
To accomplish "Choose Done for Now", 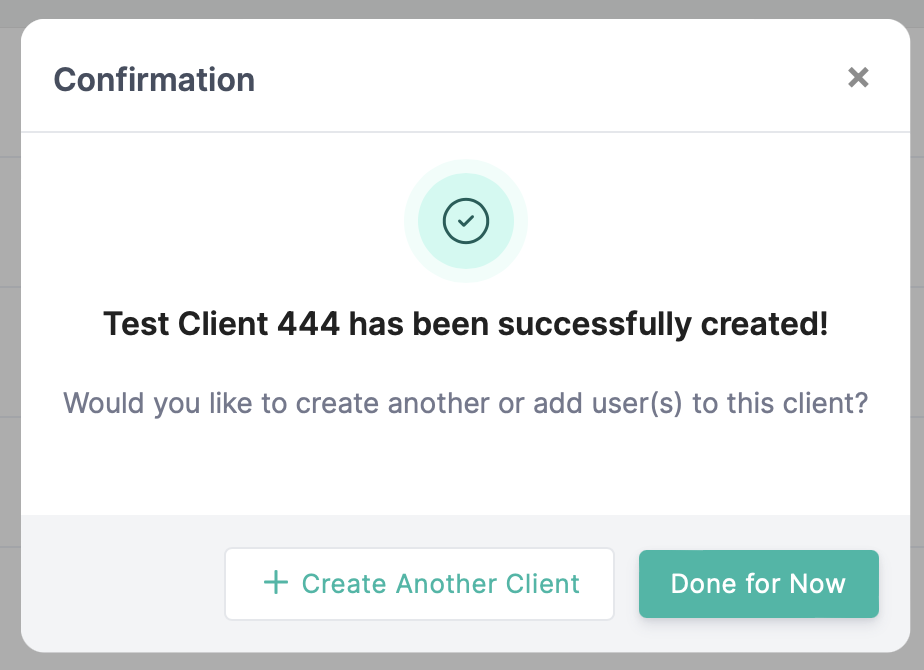I will [758, 583].
